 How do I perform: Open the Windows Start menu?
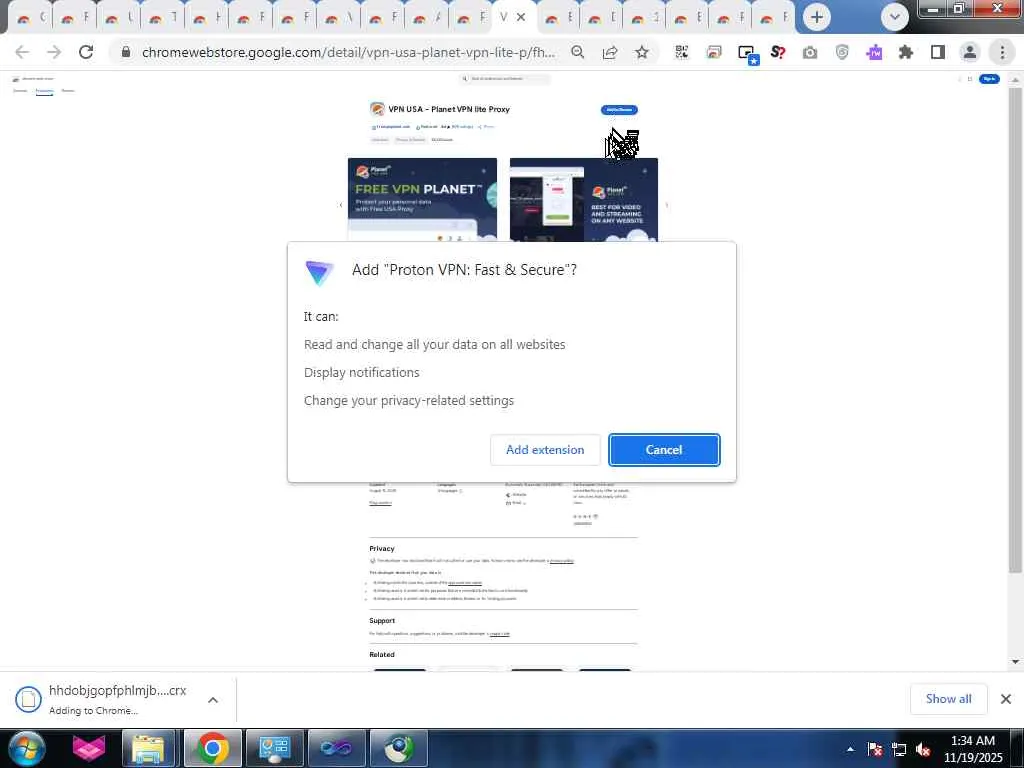click(26, 748)
